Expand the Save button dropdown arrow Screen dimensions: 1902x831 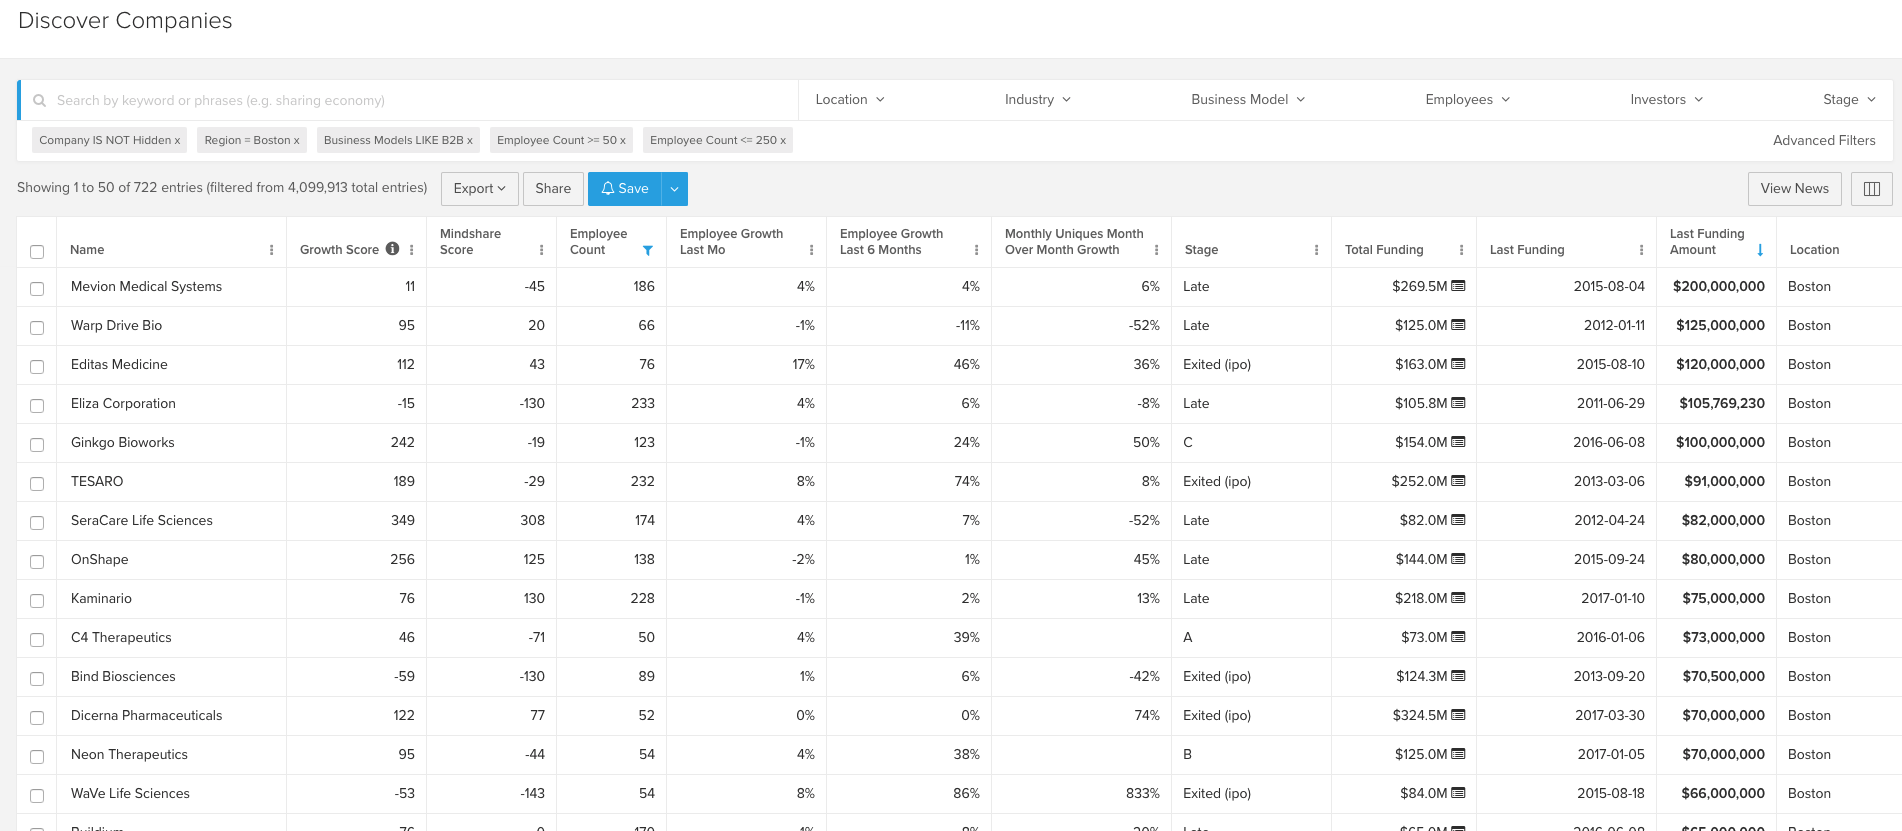674,189
